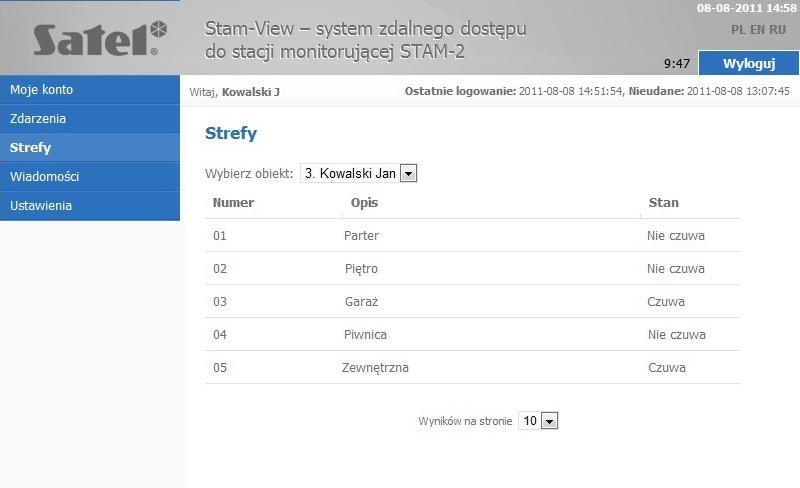Click Nie czuwa status of Parter row
Viewport: 800px width, 488px height.
(676, 236)
